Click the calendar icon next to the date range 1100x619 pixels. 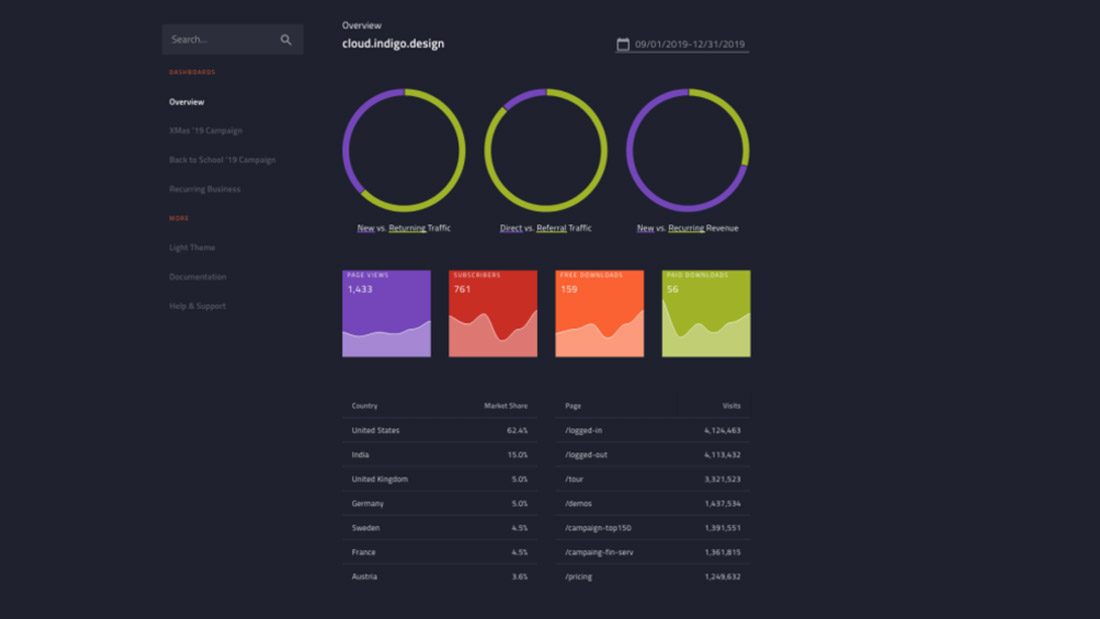pyautogui.click(x=624, y=44)
